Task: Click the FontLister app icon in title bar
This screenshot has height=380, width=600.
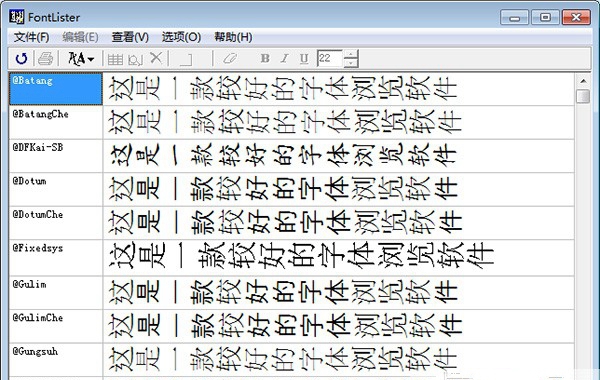Action: [x=17, y=17]
